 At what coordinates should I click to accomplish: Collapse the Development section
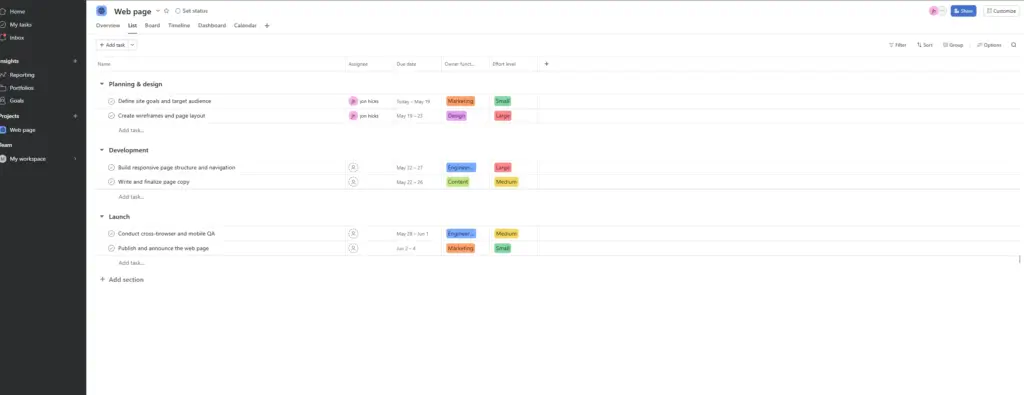[x=101, y=150]
